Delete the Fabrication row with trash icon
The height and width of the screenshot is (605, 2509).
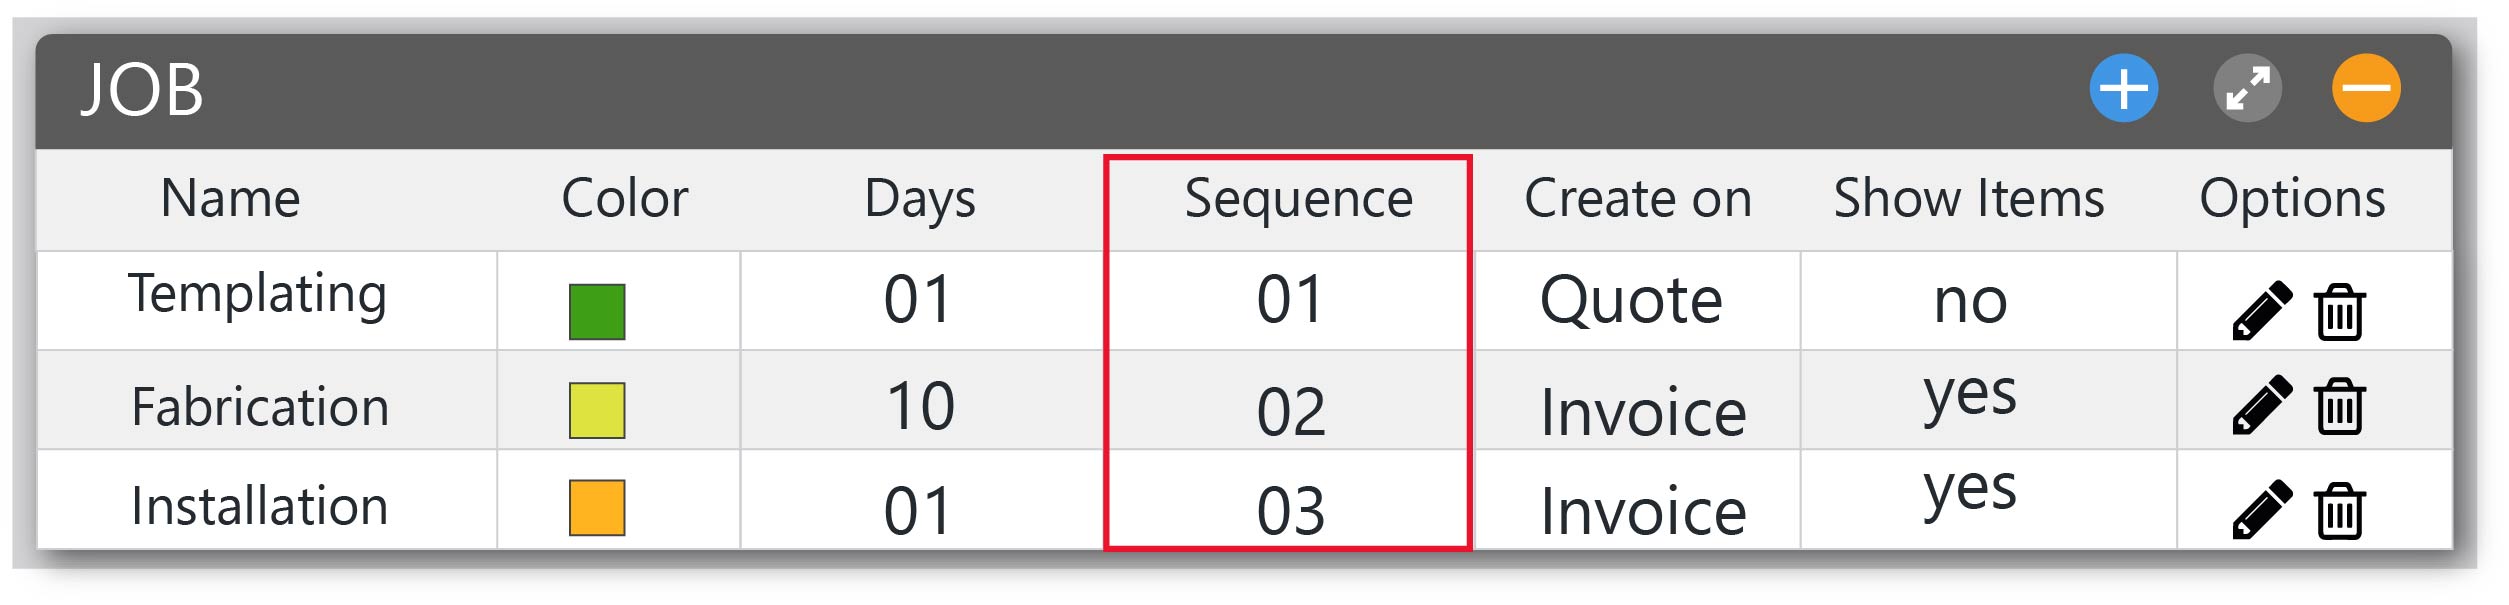pyautogui.click(x=2339, y=406)
